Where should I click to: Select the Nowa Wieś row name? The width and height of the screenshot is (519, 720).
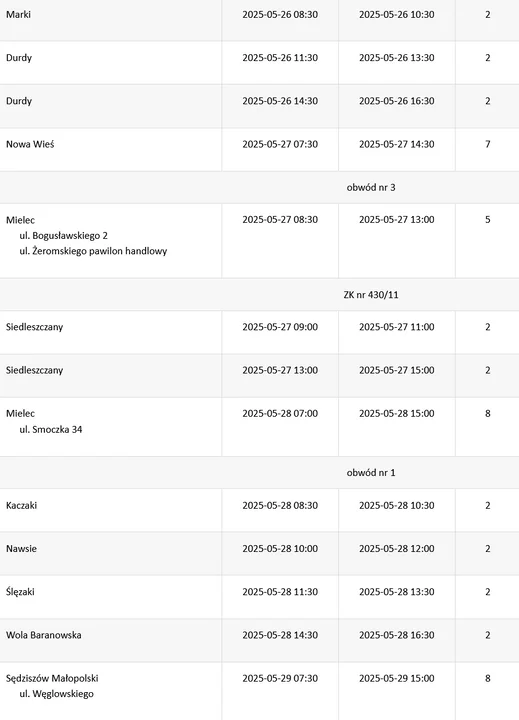pyautogui.click(x=30, y=144)
